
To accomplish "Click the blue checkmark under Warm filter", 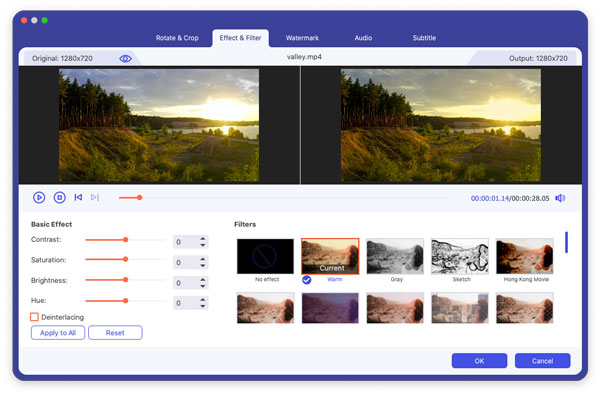I will [x=307, y=280].
